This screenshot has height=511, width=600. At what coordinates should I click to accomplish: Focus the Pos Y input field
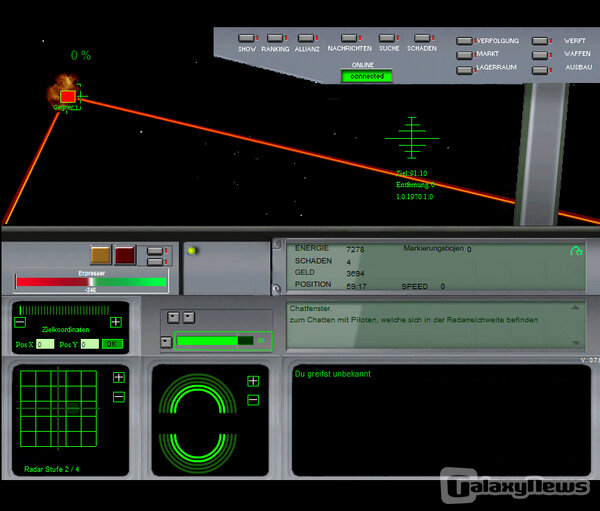[90, 344]
